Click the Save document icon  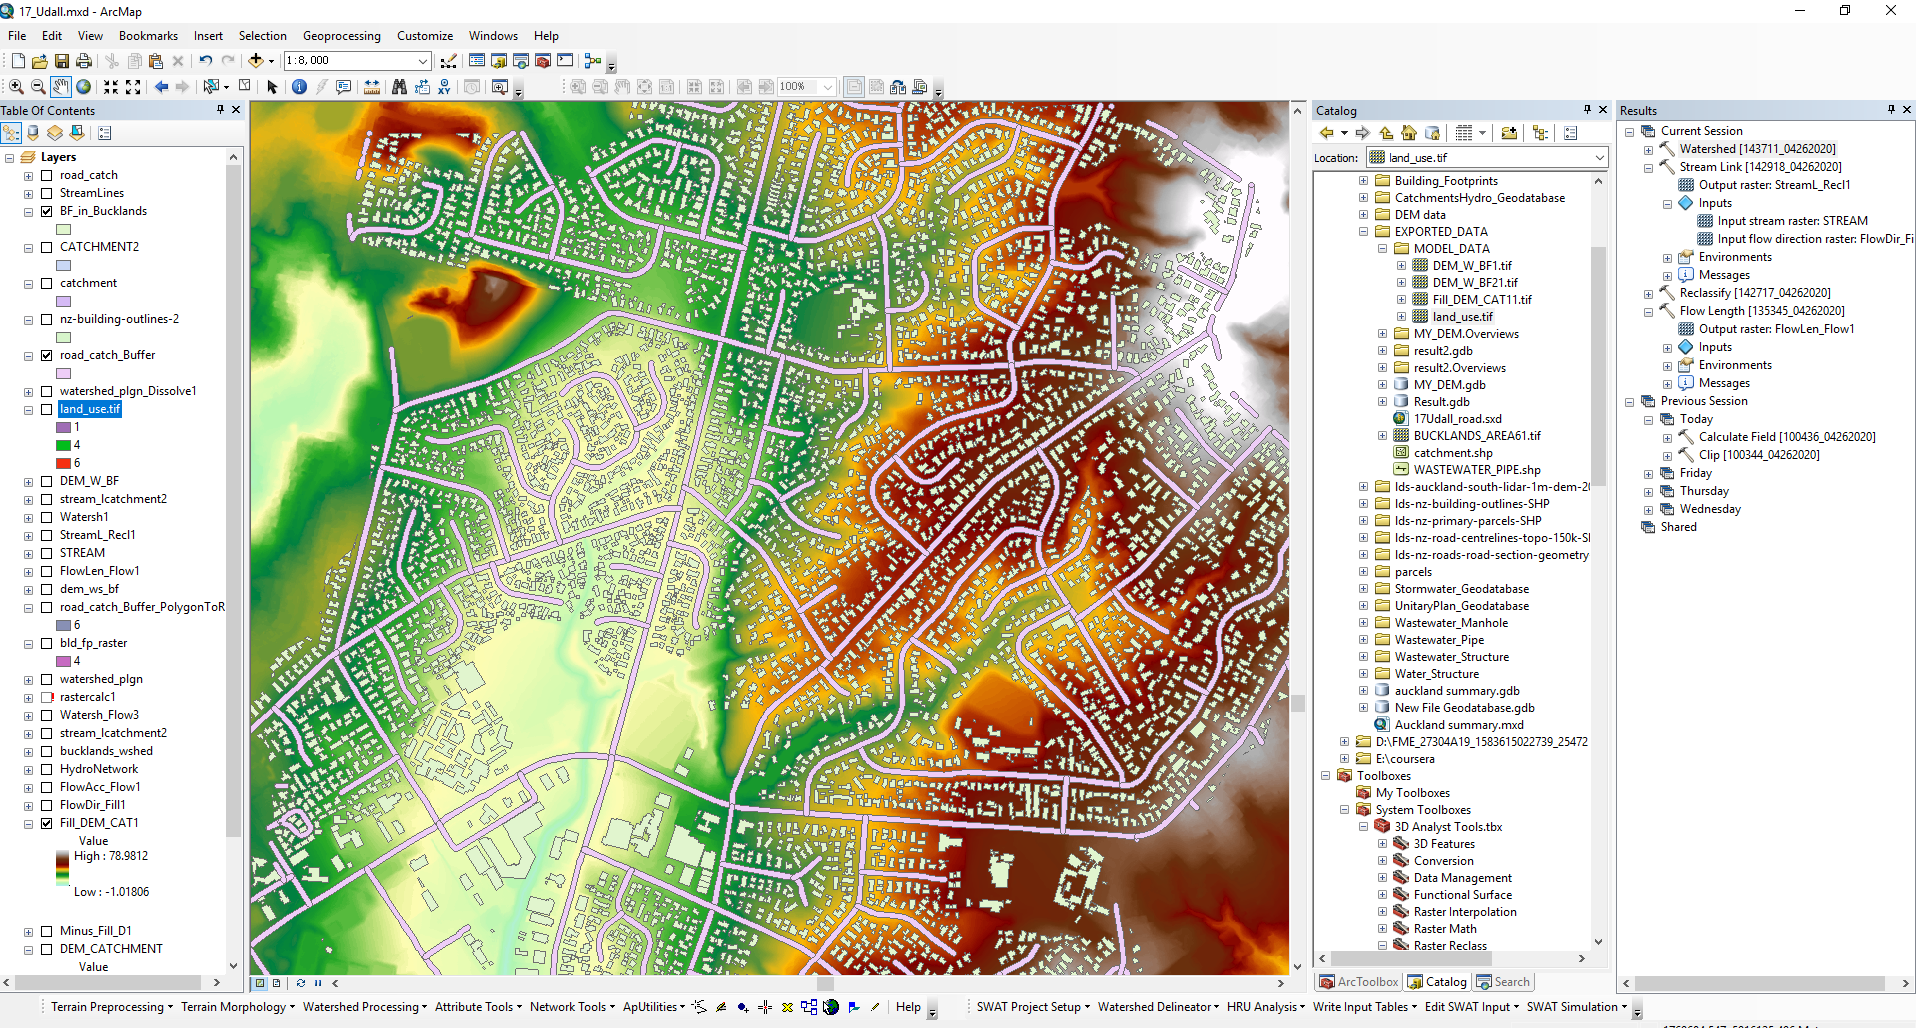tap(62, 61)
